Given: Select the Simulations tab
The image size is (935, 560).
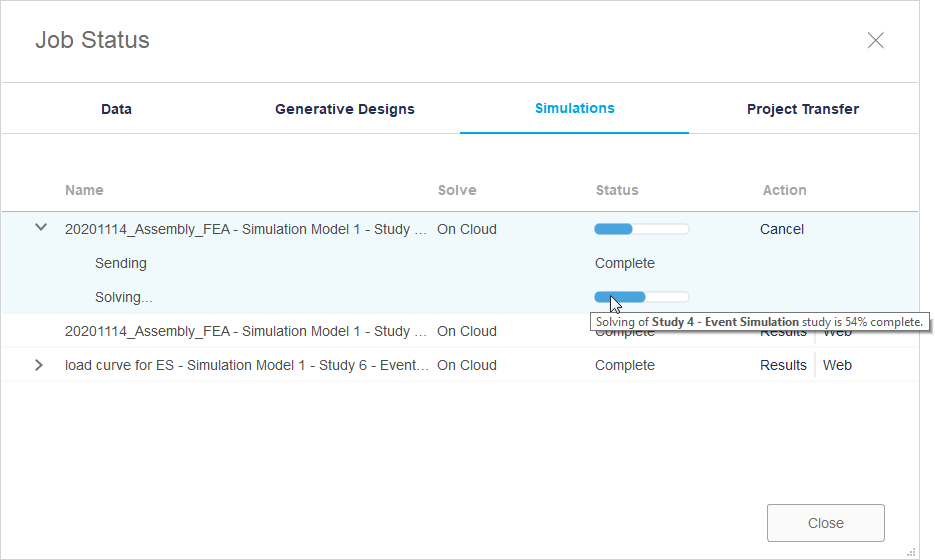Looking at the screenshot, I should pyautogui.click(x=574, y=108).
